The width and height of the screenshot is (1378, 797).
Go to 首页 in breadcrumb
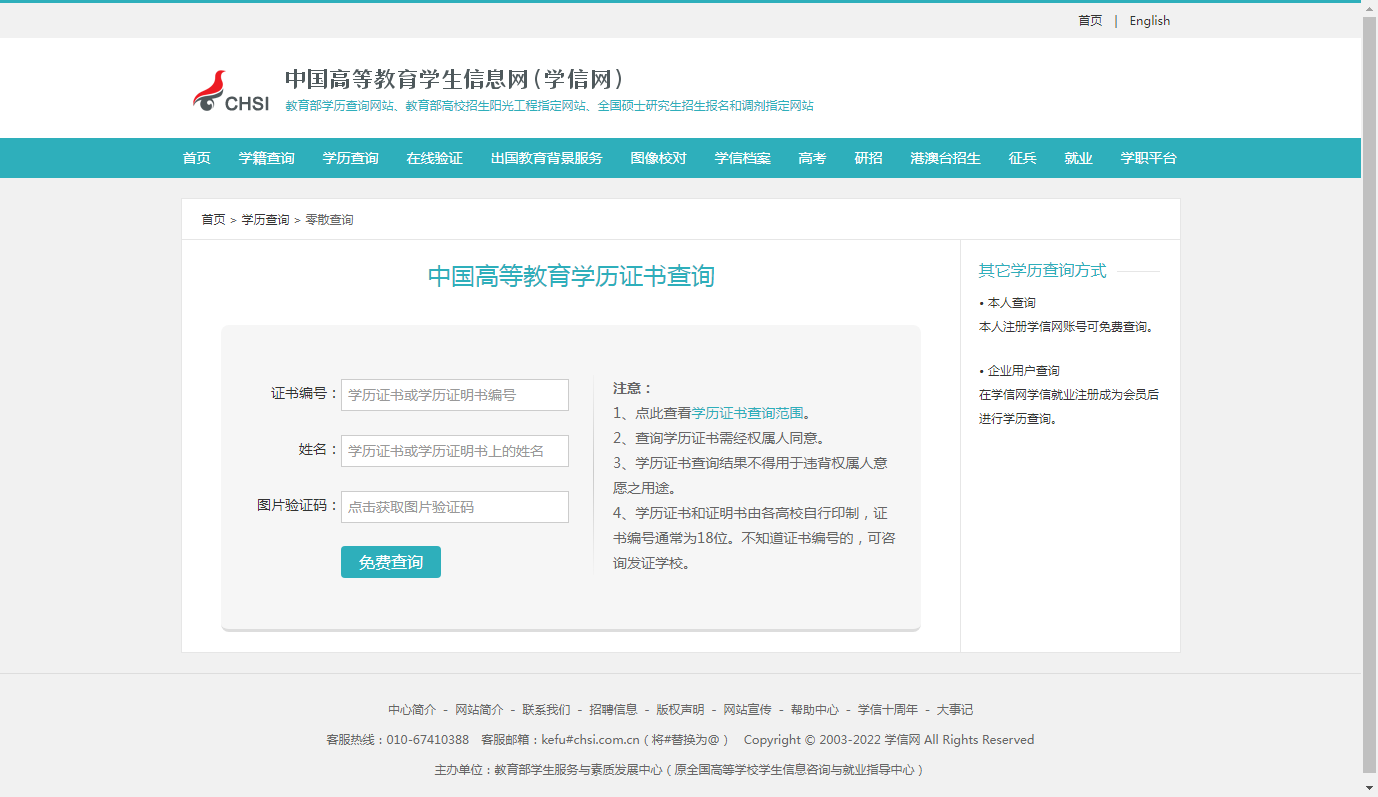pyautogui.click(x=213, y=220)
